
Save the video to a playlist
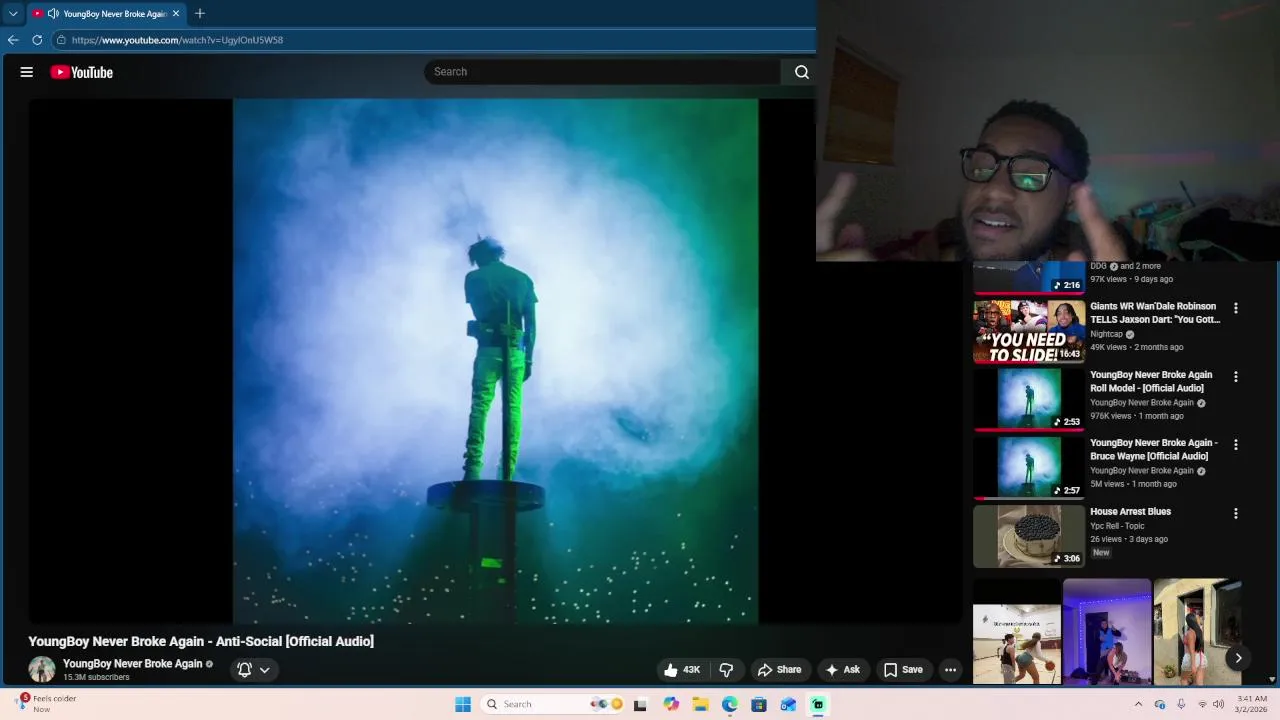coord(903,670)
